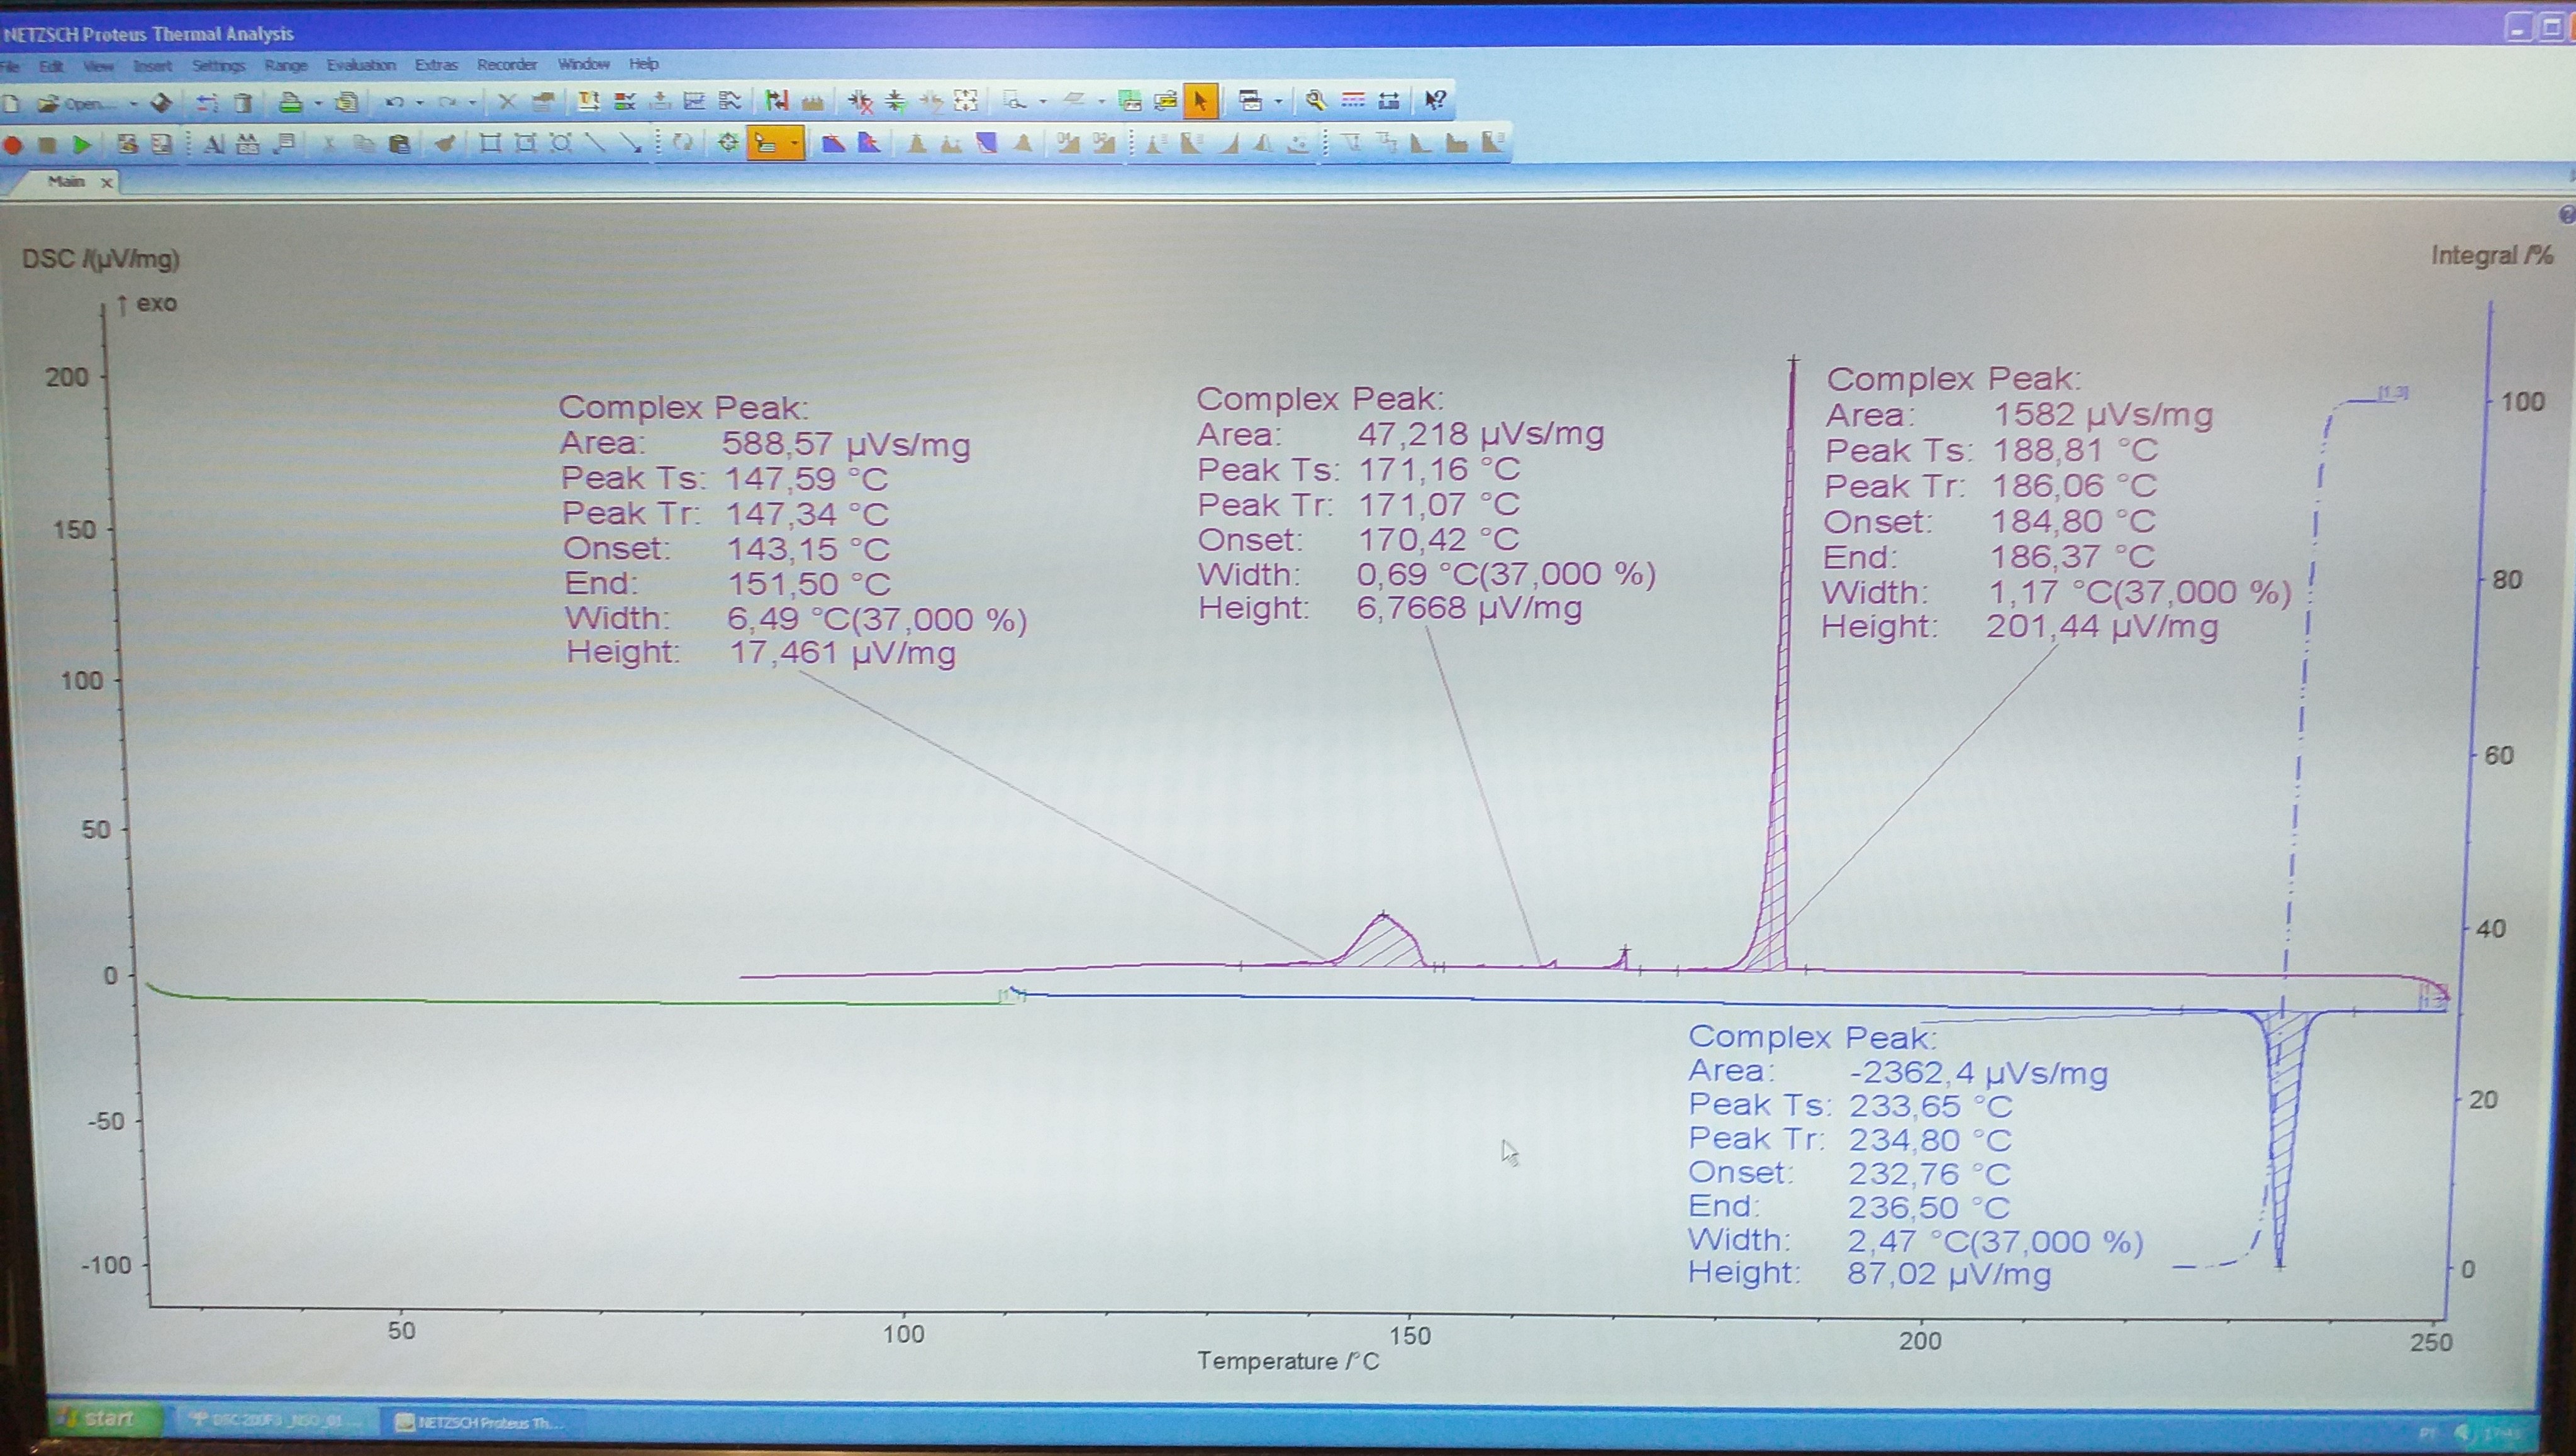Click the horizontal double-arrow range icon
This screenshot has height=1456, width=2576.
[x=1389, y=101]
